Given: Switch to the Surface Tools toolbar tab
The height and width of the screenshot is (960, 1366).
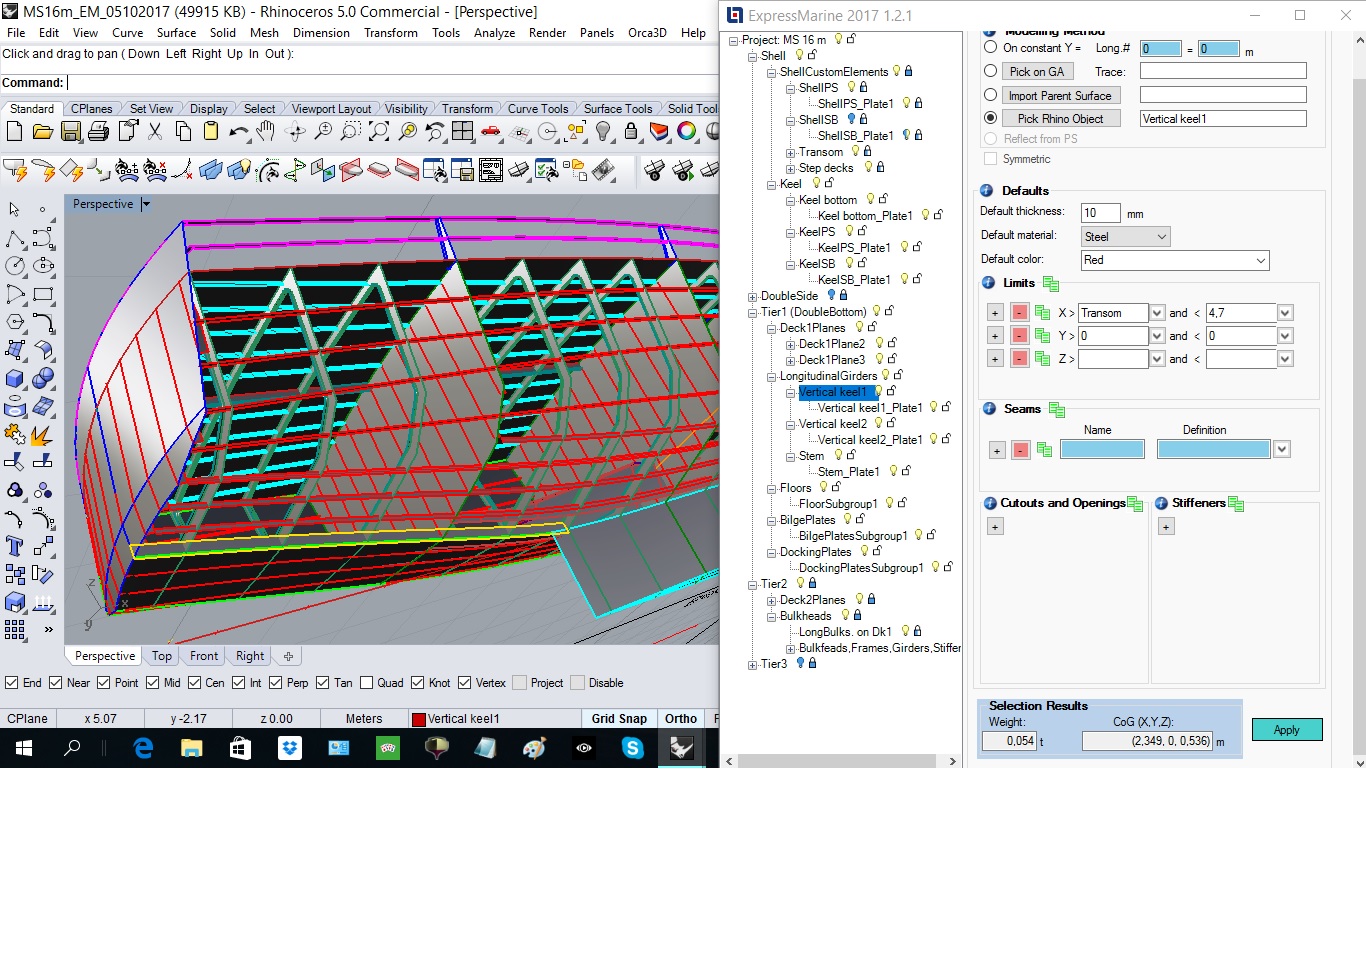Looking at the screenshot, I should (x=617, y=109).
